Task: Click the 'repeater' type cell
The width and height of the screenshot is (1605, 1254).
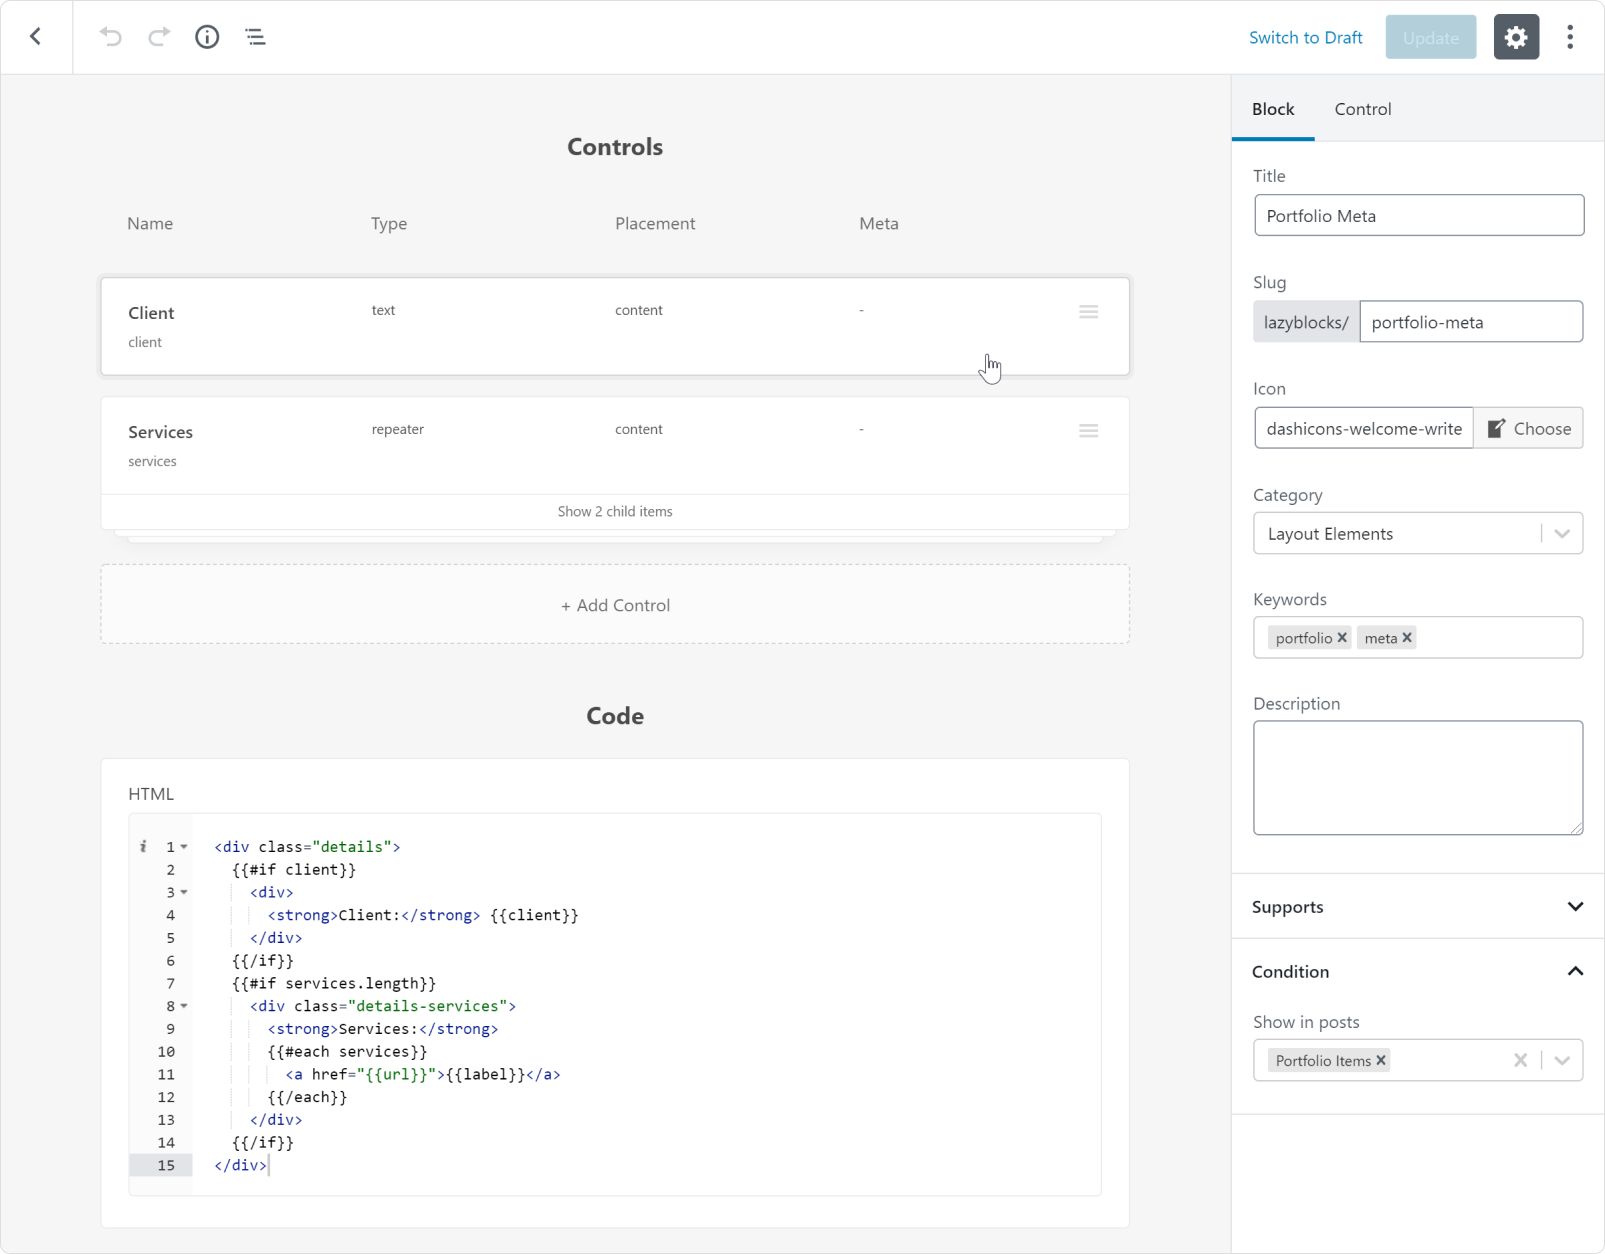Action: pos(398,430)
